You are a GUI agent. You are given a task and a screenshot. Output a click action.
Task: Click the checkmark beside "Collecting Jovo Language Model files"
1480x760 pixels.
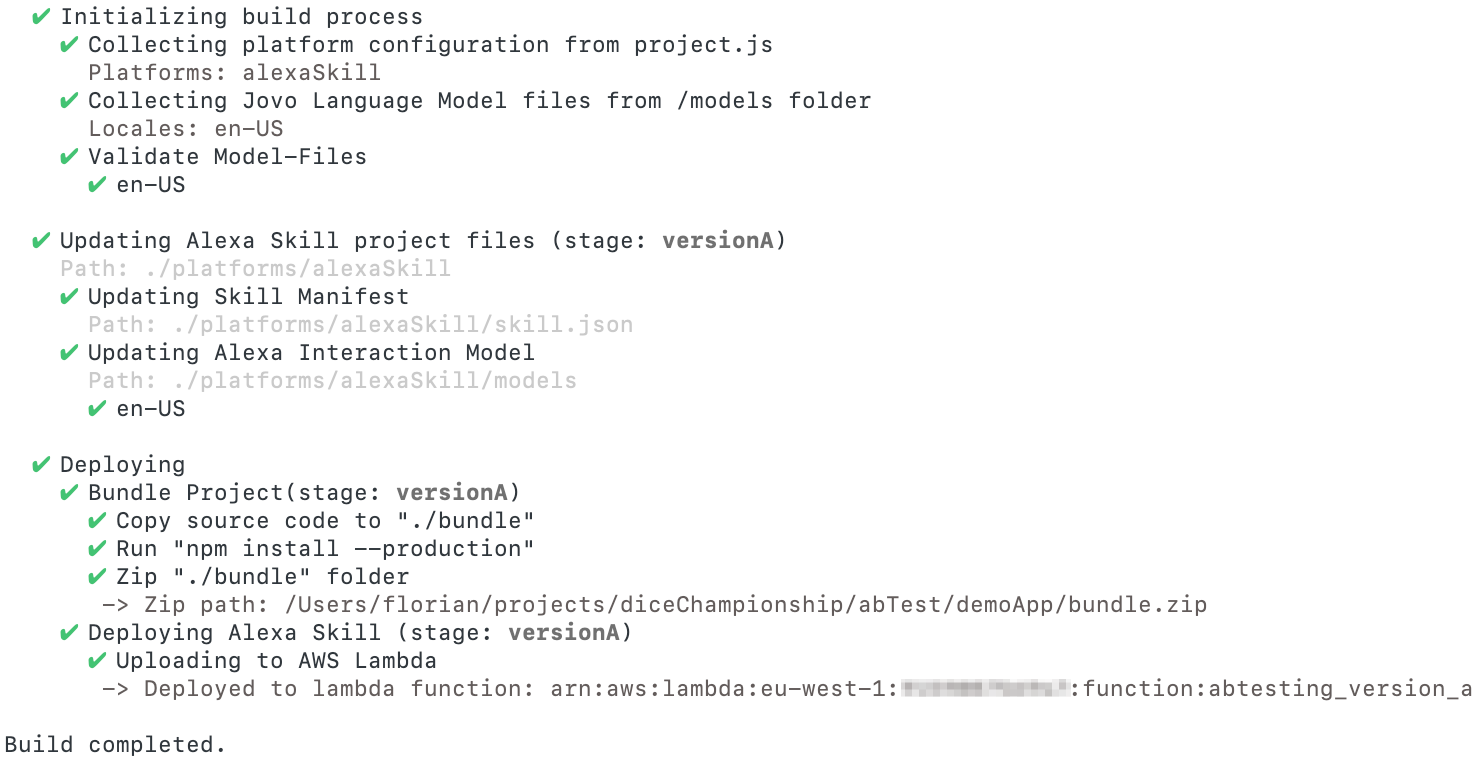pyautogui.click(x=69, y=101)
